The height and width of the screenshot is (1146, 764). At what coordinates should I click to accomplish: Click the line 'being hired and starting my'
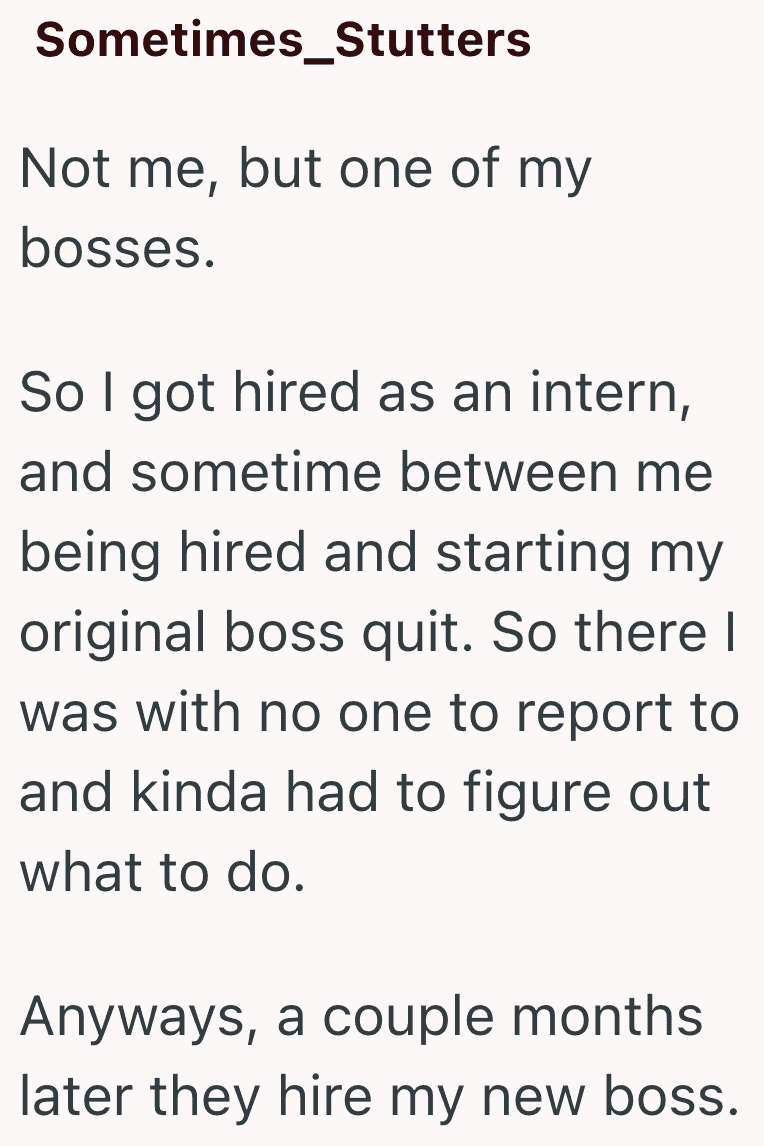(x=371, y=555)
